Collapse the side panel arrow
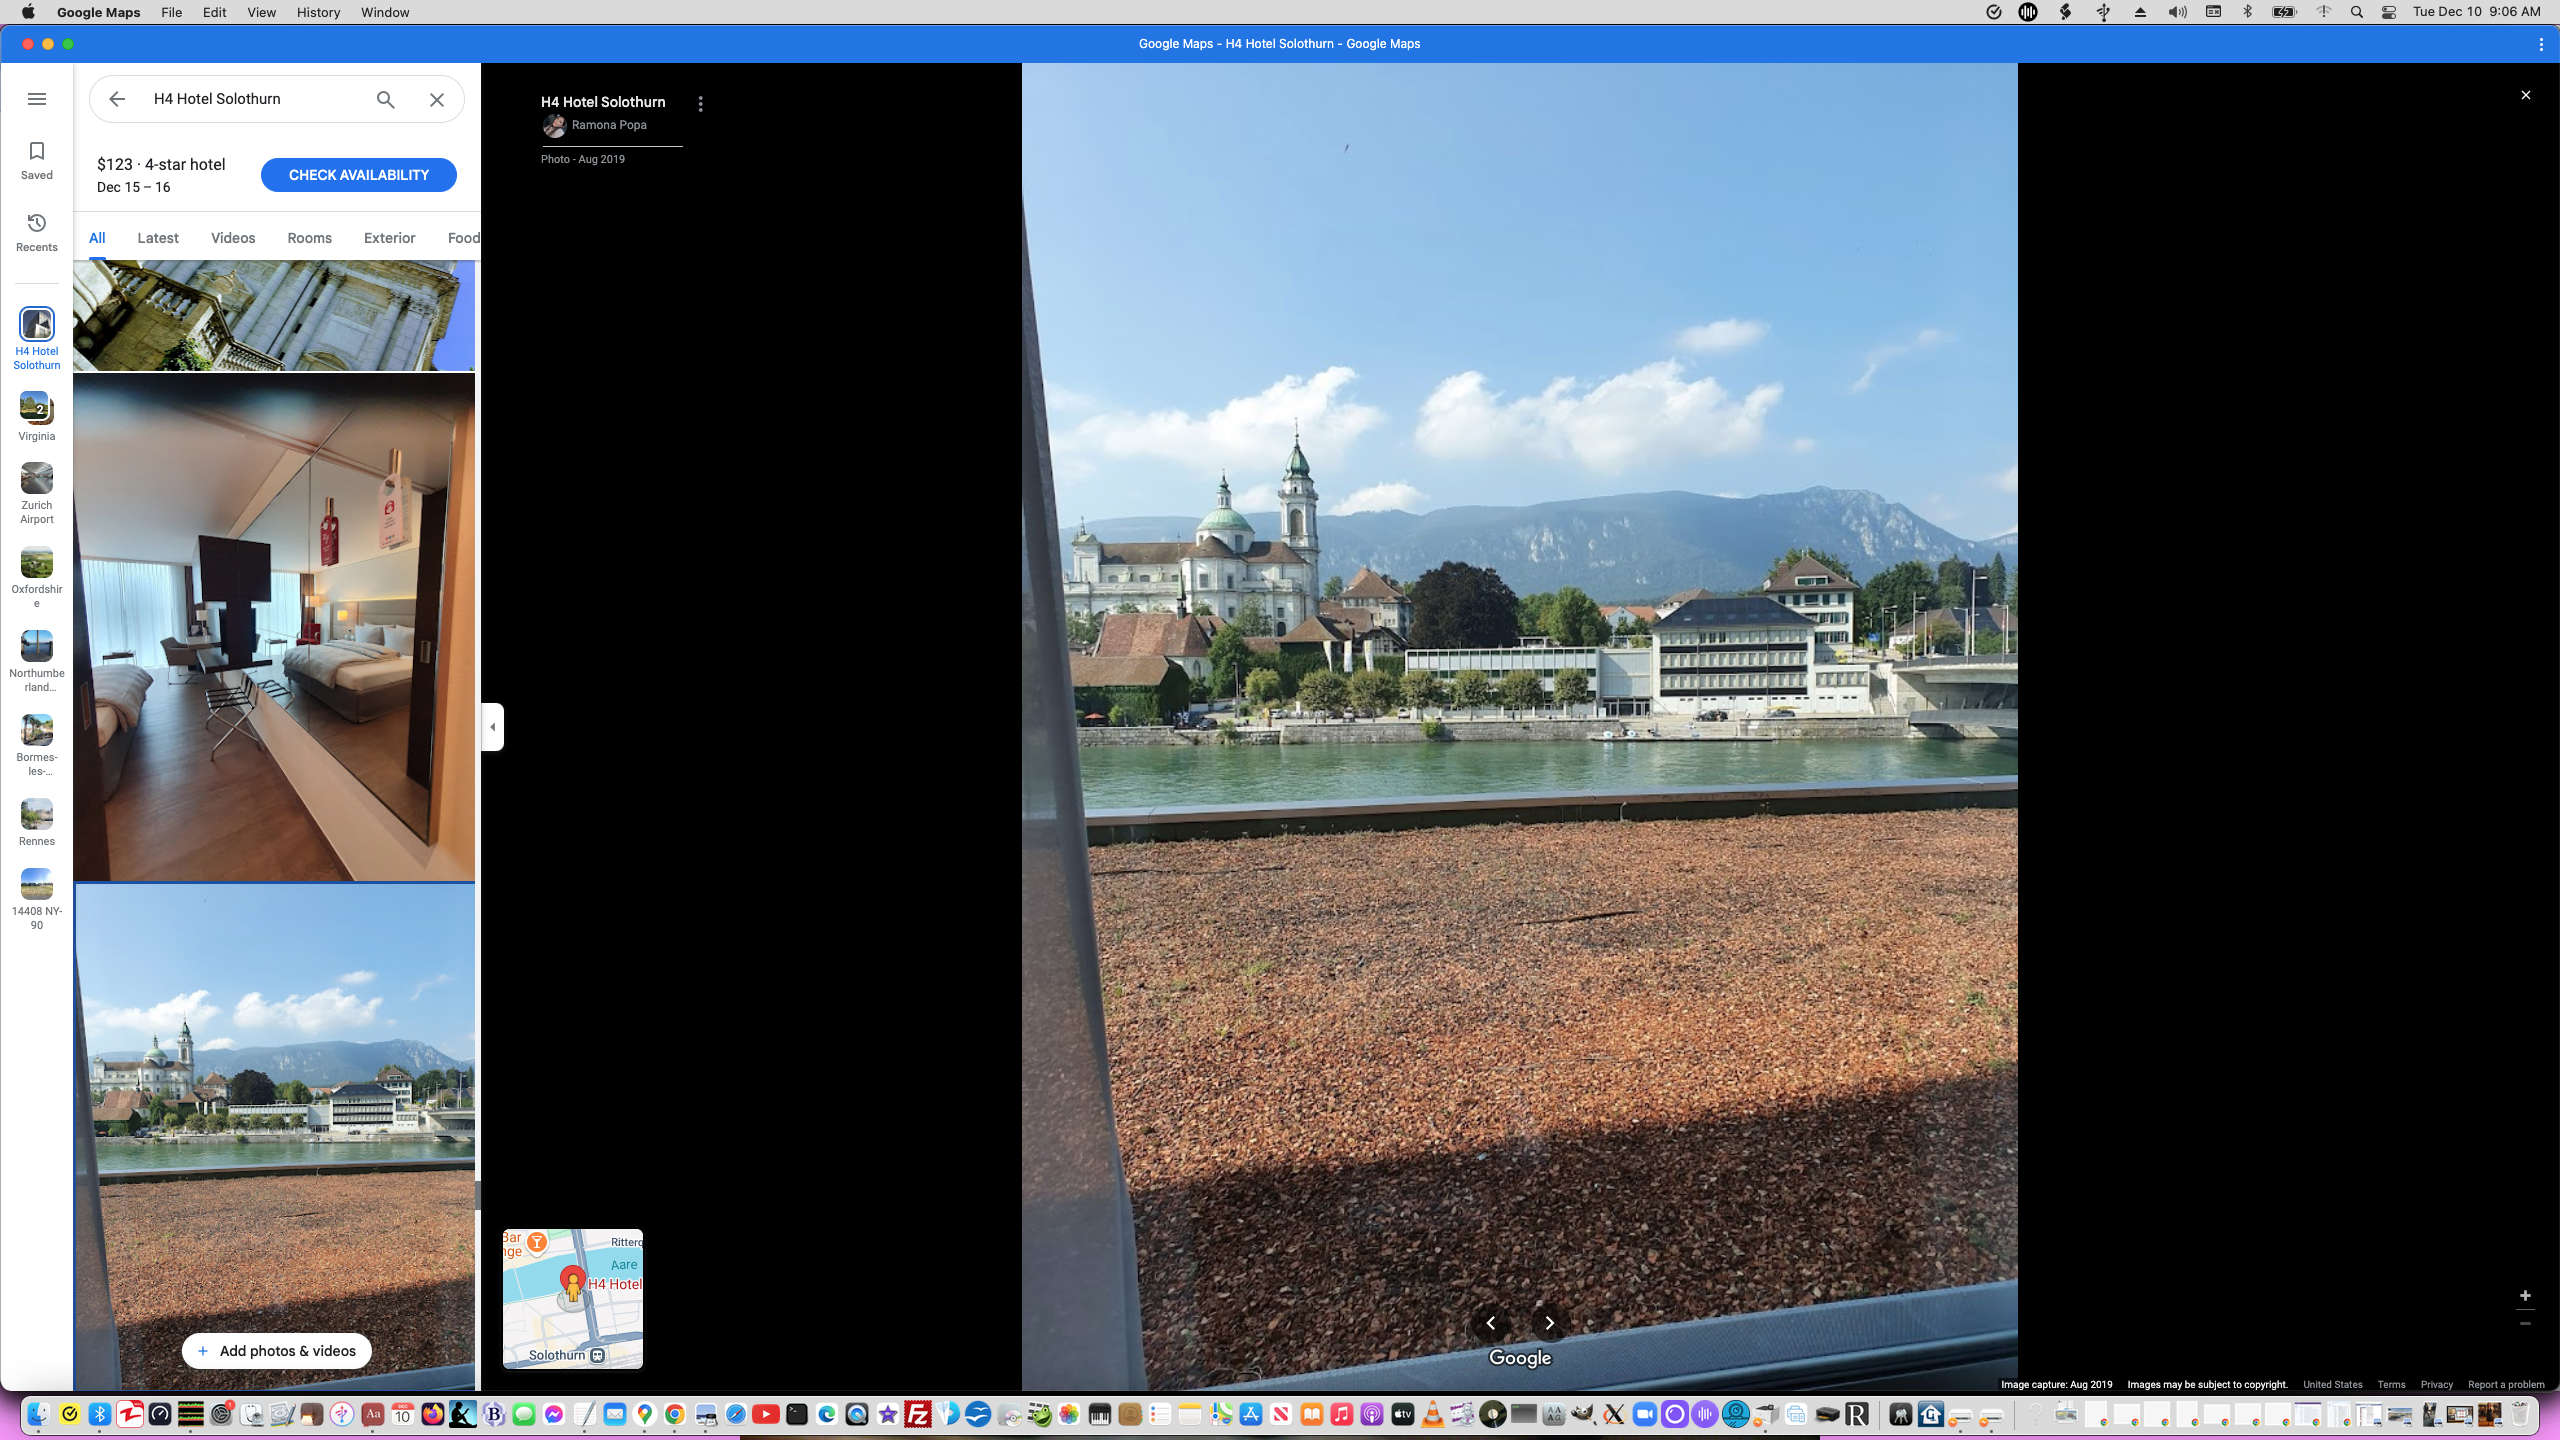Image resolution: width=2560 pixels, height=1440 pixels. [x=492, y=727]
